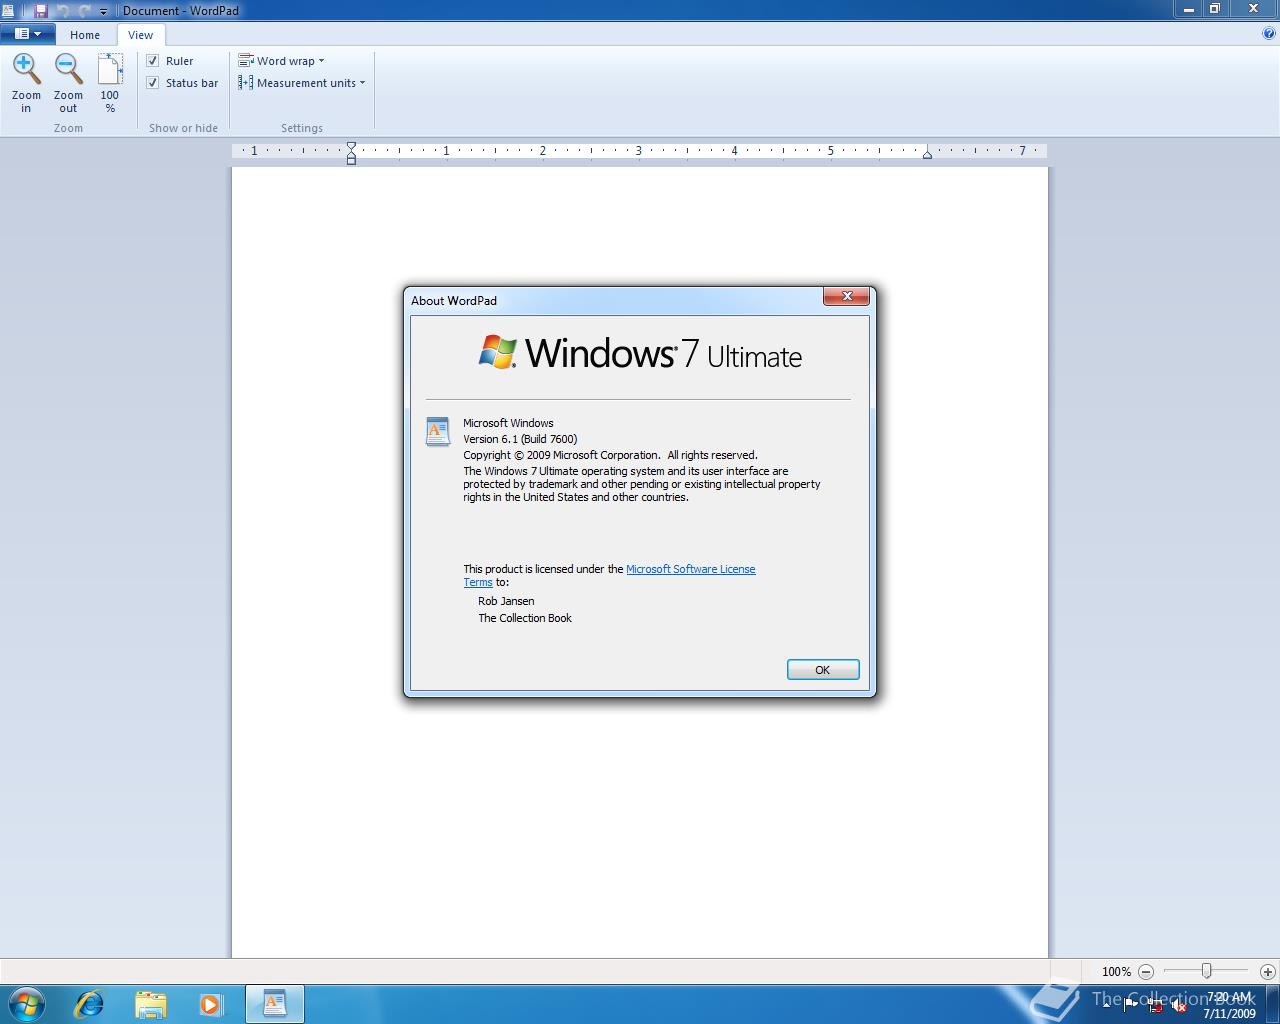Close the About WordPad dialog with X
Image resolution: width=1280 pixels, height=1024 pixels.
pyautogui.click(x=847, y=296)
